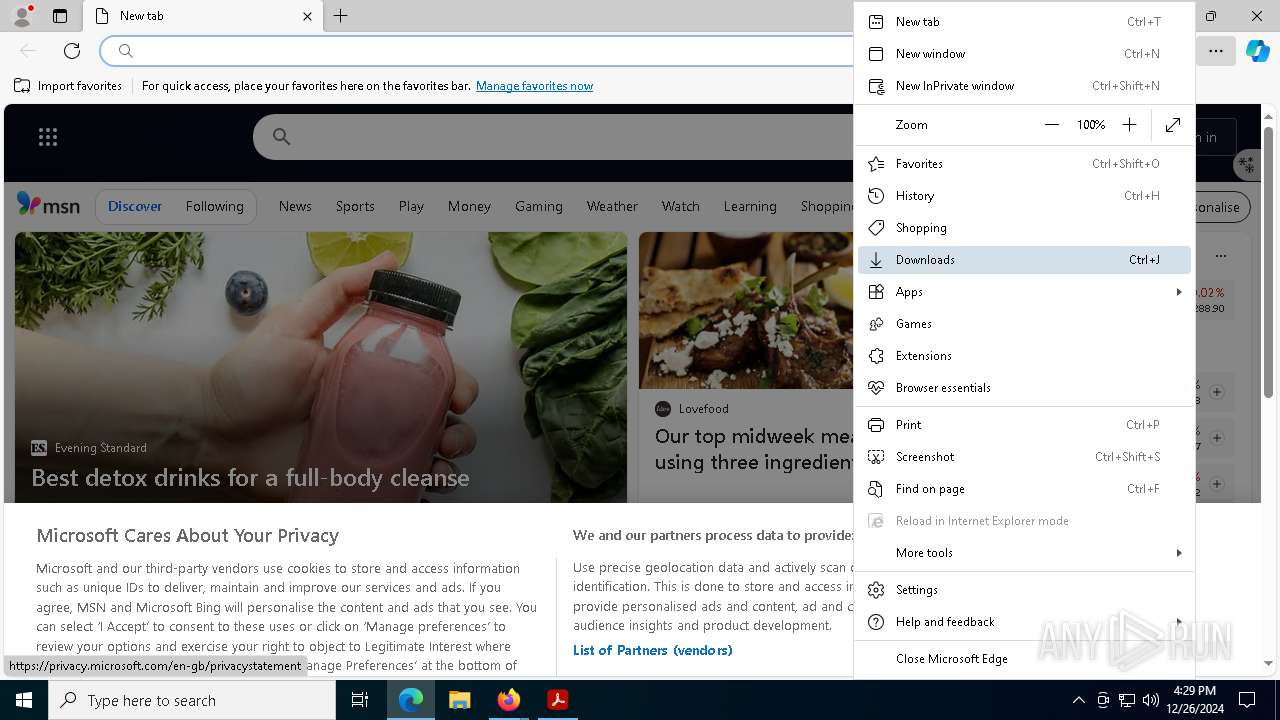
Task: Choose Print from menu
Action: pyautogui.click(x=1024, y=424)
